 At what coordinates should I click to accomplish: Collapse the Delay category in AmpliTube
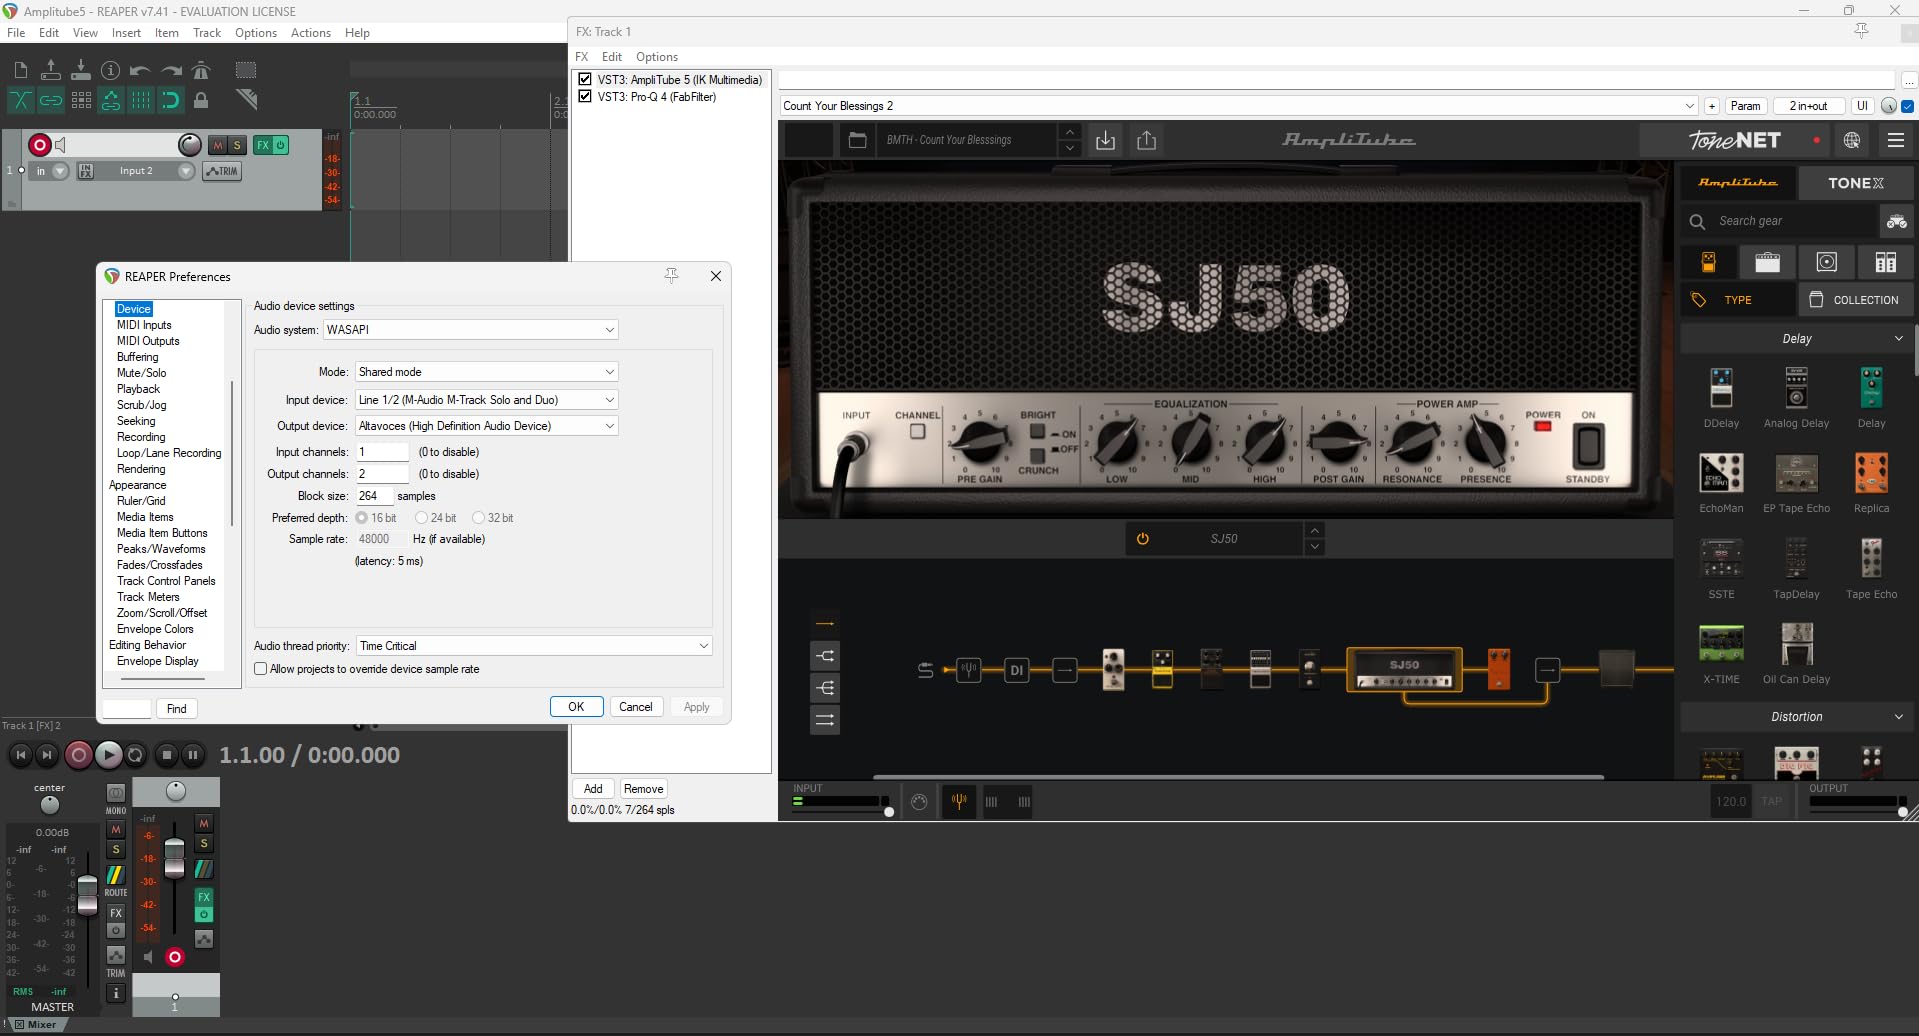pos(1898,338)
